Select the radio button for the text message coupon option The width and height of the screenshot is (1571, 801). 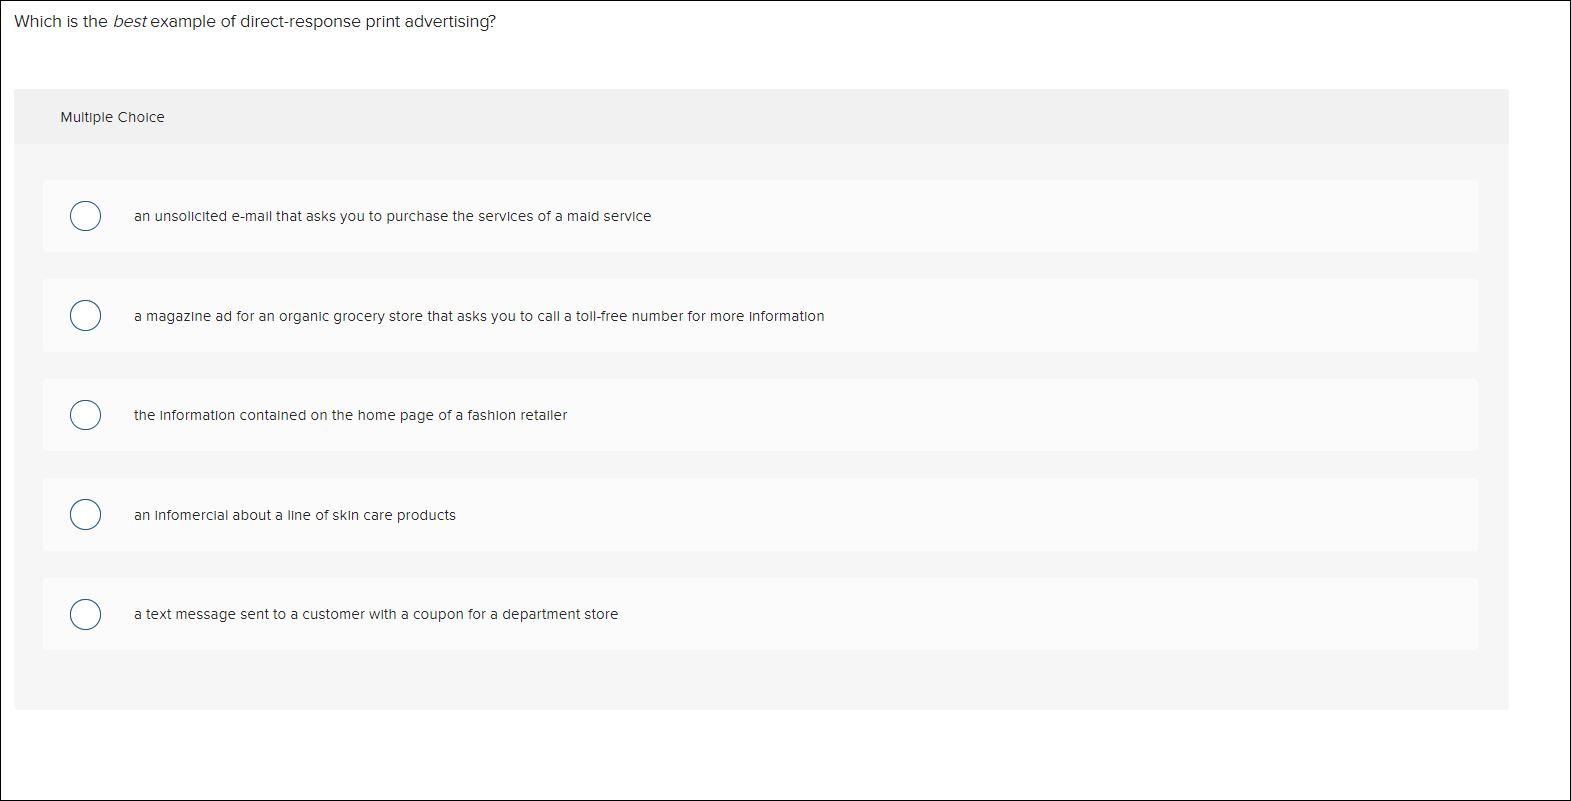pyautogui.click(x=85, y=614)
